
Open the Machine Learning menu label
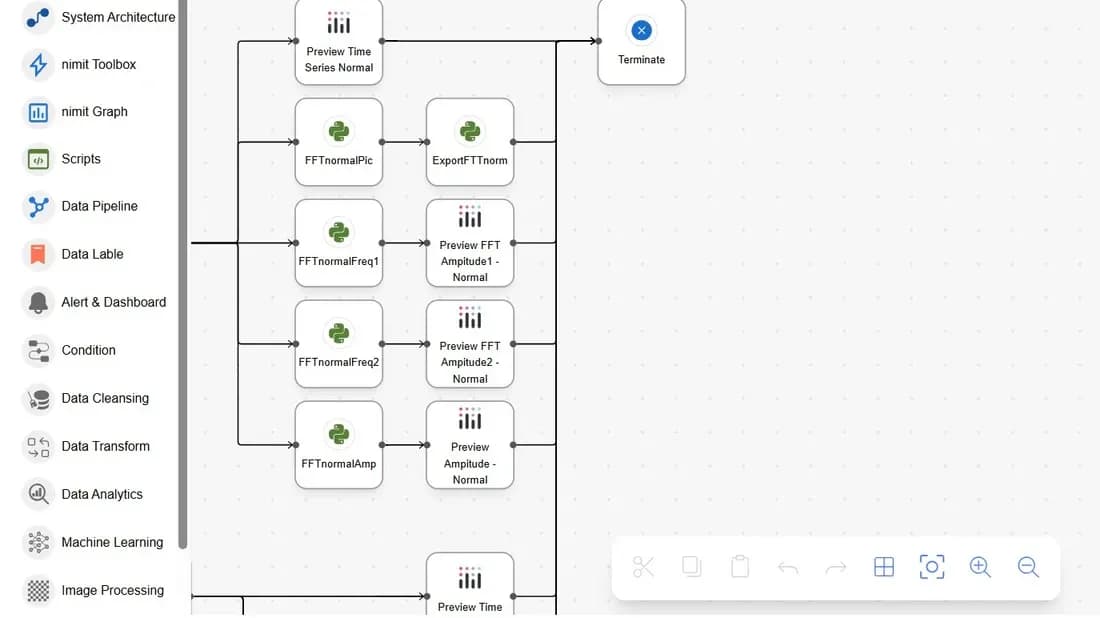pos(112,542)
